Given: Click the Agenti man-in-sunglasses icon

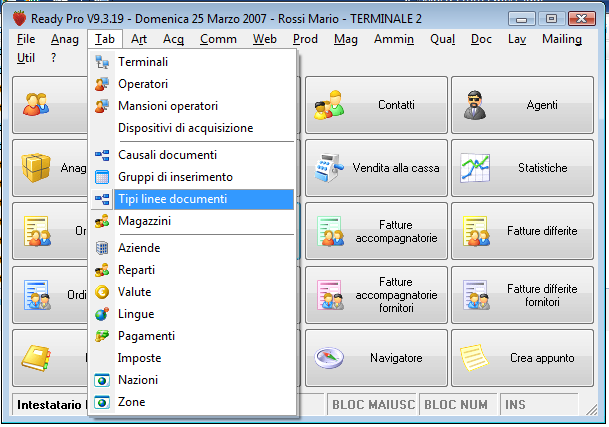Looking at the screenshot, I should [x=475, y=105].
